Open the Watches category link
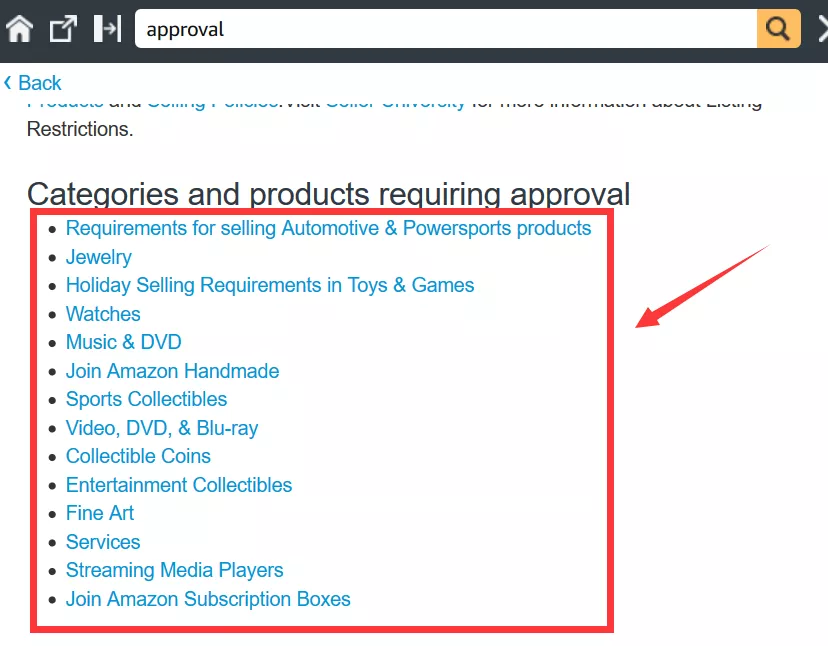The width and height of the screenshot is (828, 646). [103, 314]
